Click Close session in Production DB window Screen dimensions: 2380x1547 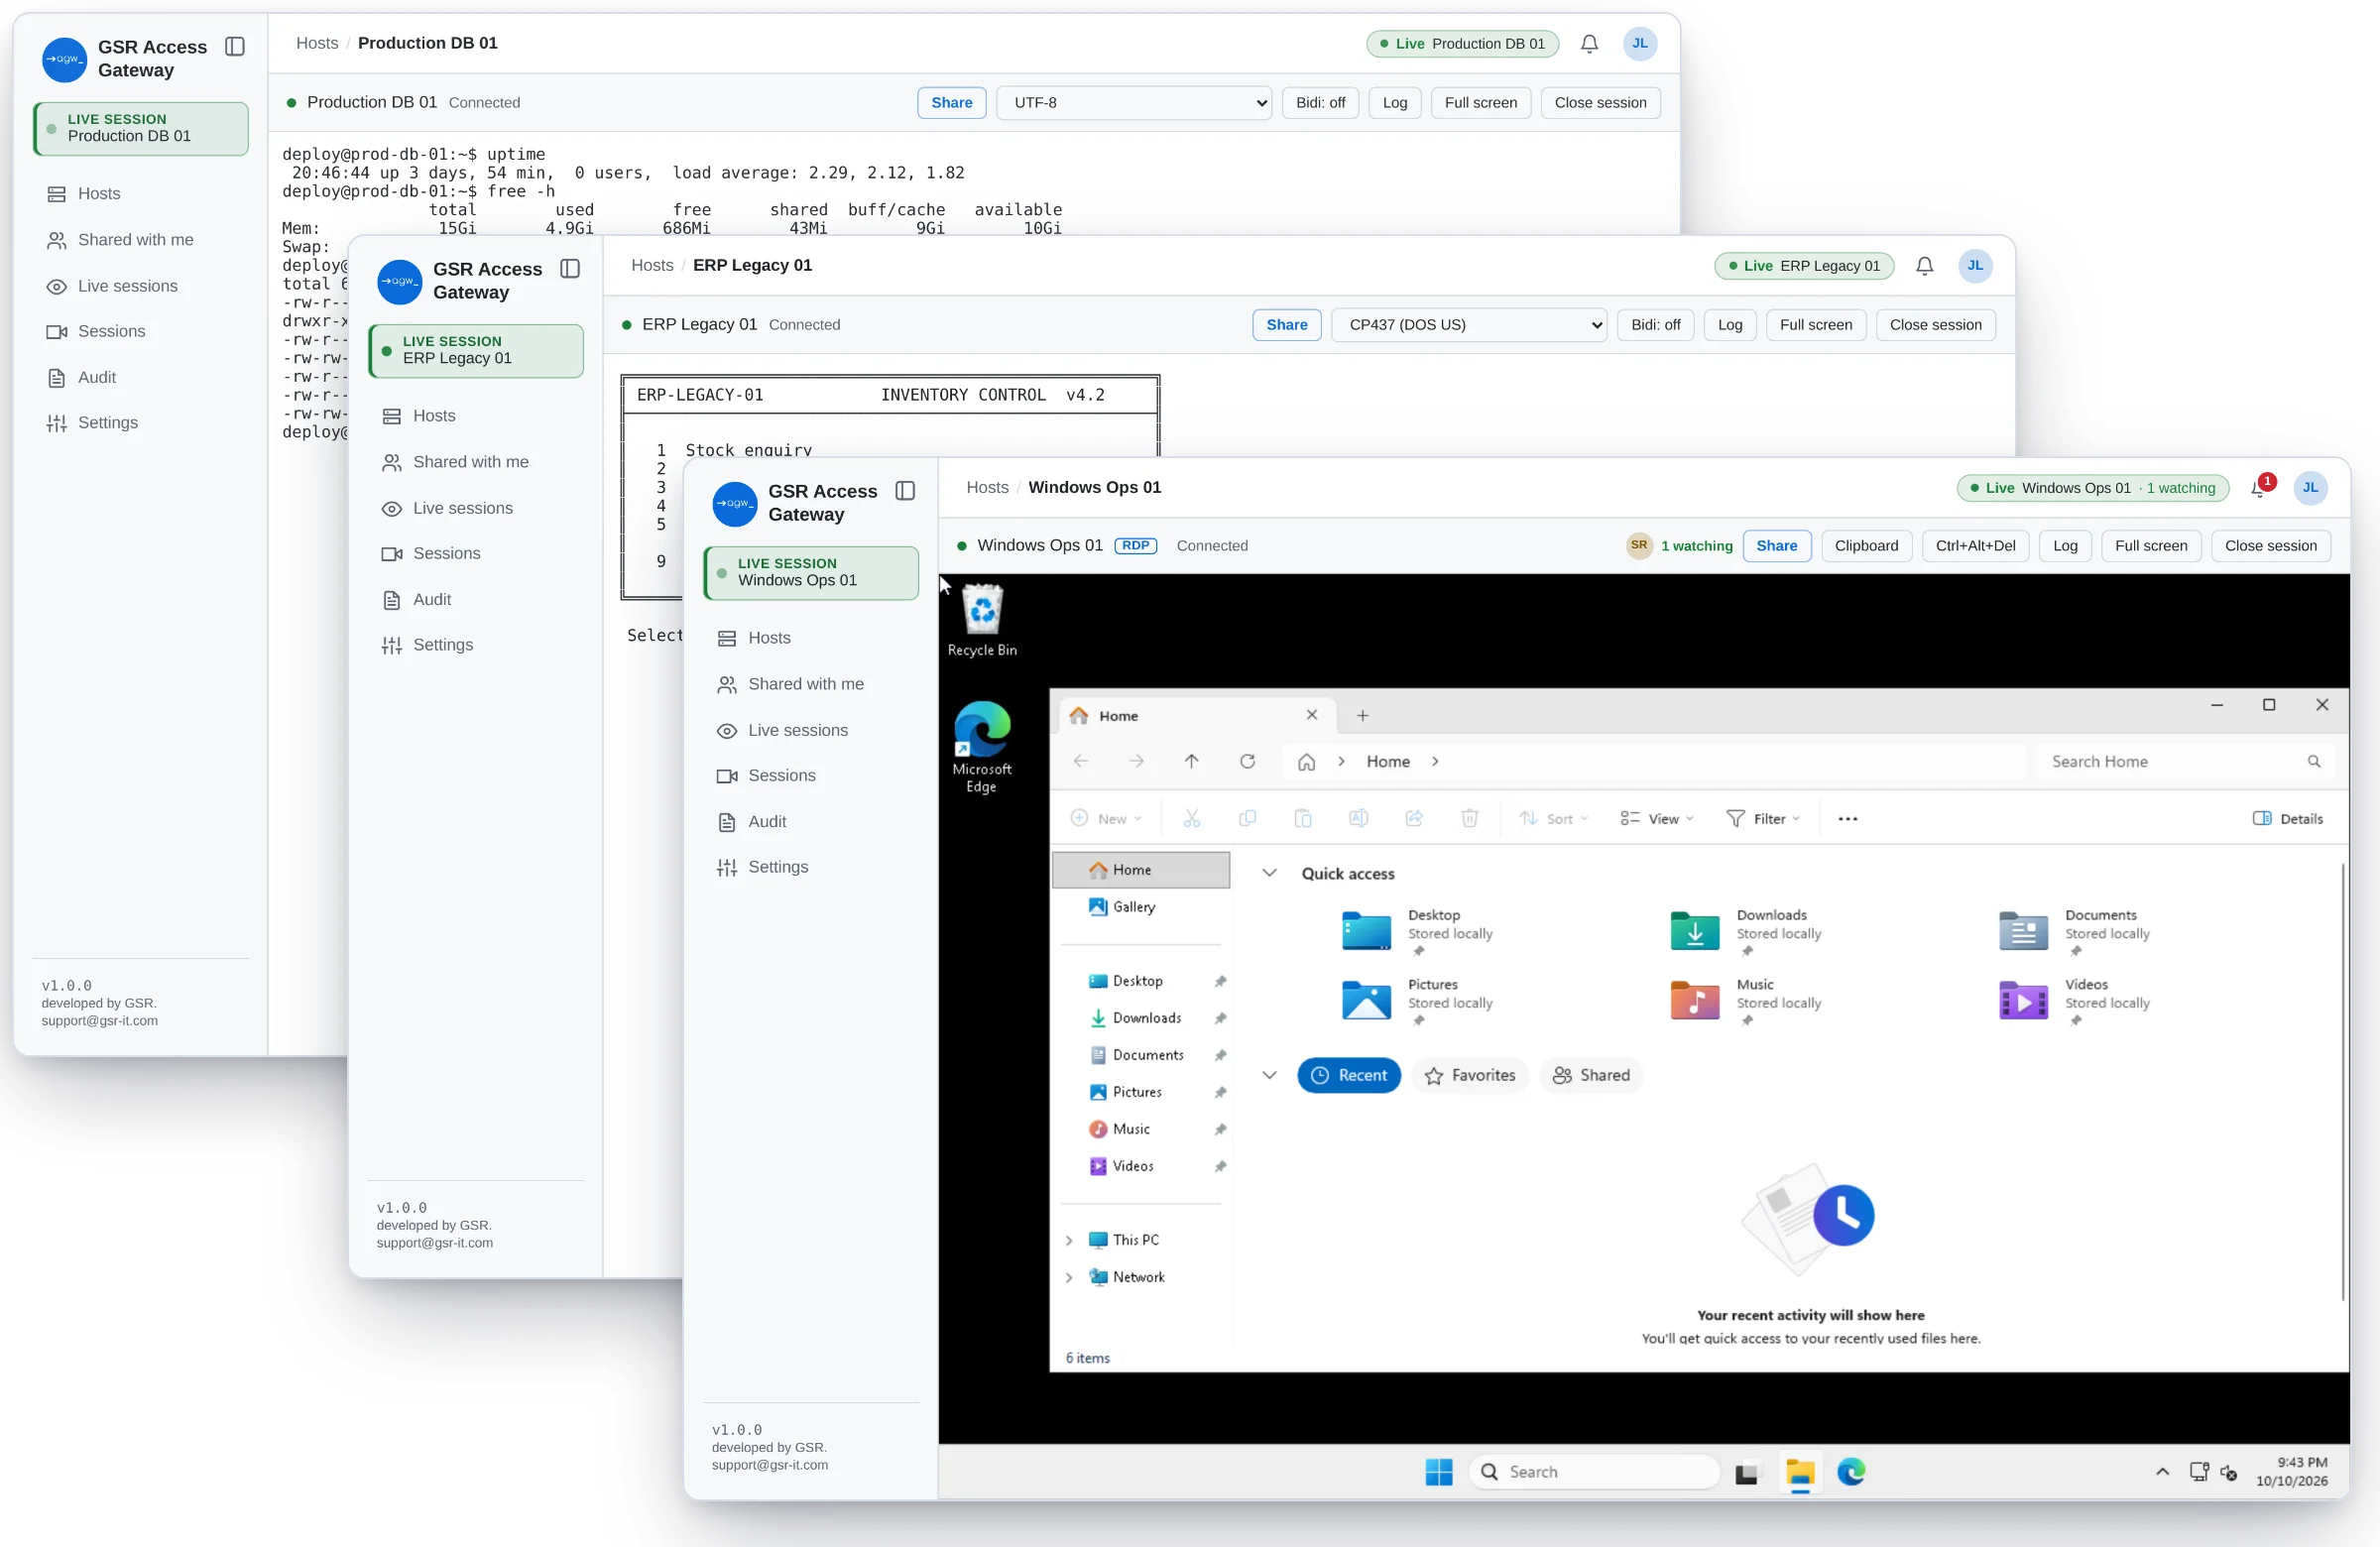point(1600,103)
